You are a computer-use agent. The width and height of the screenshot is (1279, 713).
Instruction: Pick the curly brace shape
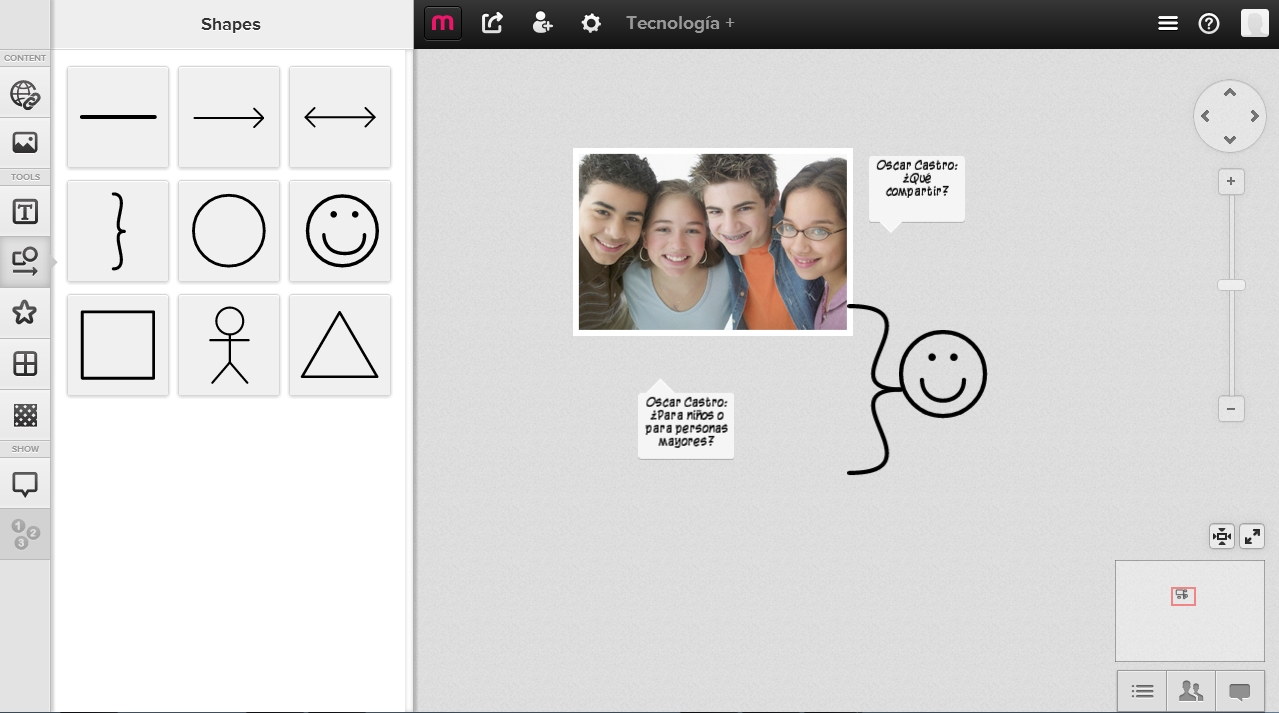coord(118,231)
